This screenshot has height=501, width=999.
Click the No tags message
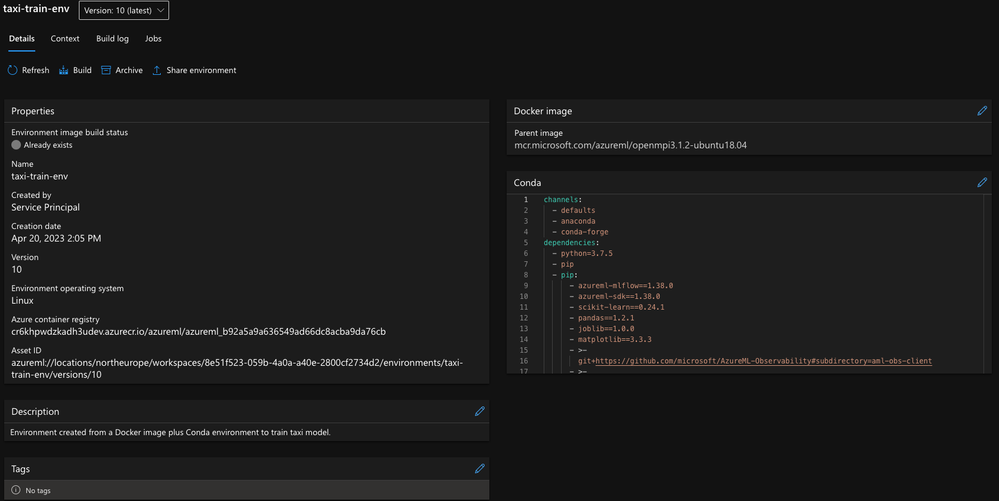(38, 491)
